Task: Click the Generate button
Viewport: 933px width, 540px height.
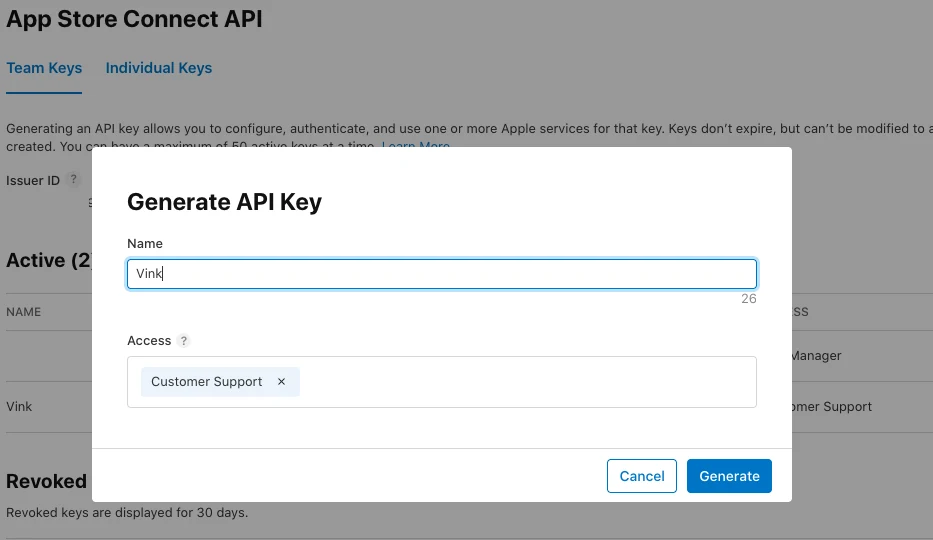Action: point(729,476)
